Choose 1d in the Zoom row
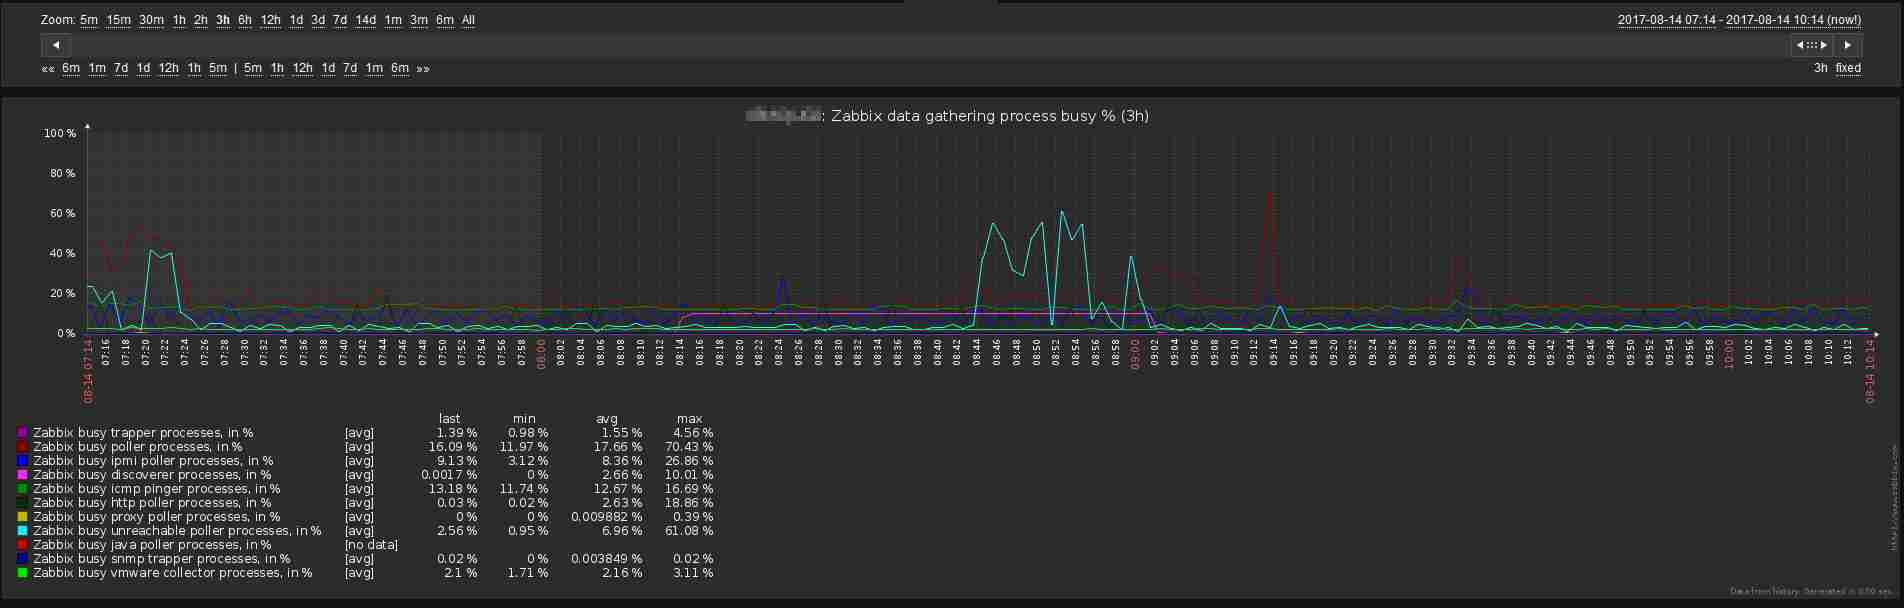Screen dimensions: 1904x608 (296, 20)
